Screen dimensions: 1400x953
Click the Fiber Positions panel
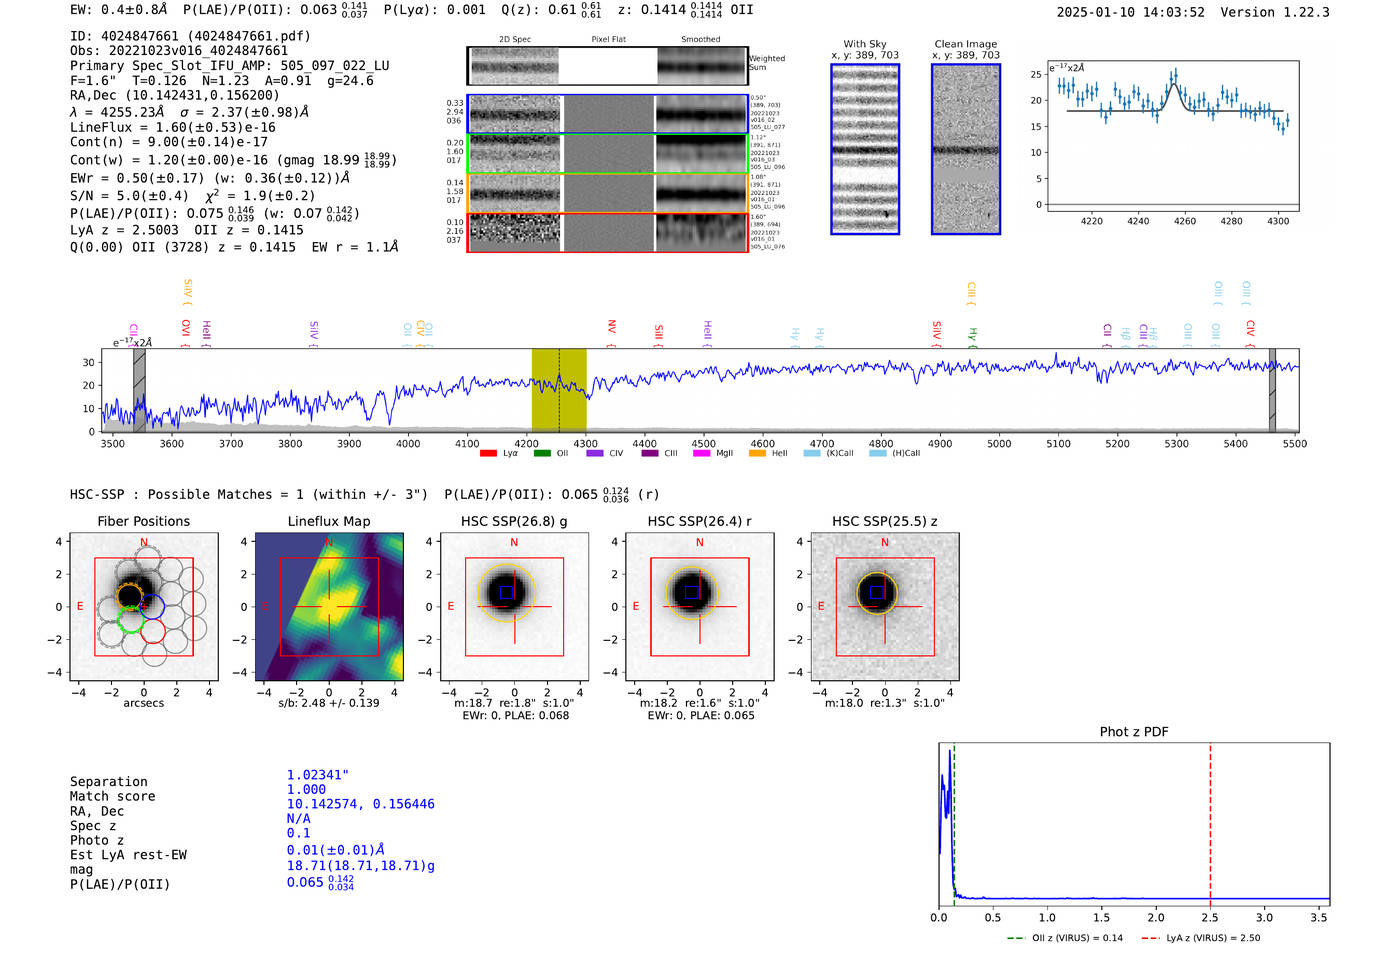[144, 607]
